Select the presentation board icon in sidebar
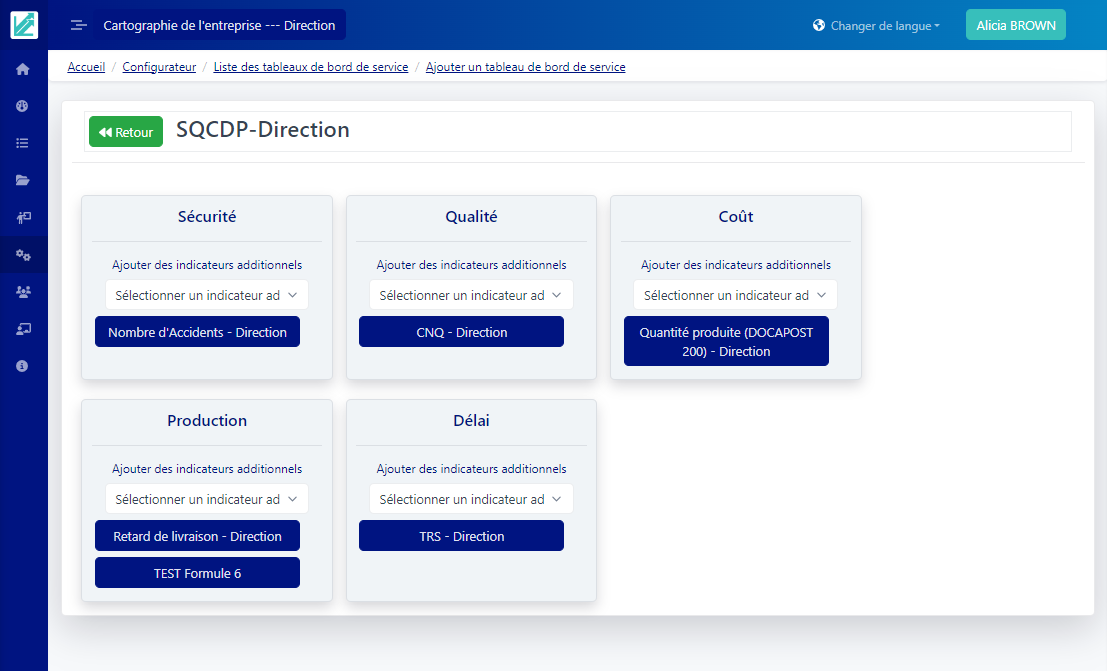The image size is (1107, 671). [x=22, y=217]
